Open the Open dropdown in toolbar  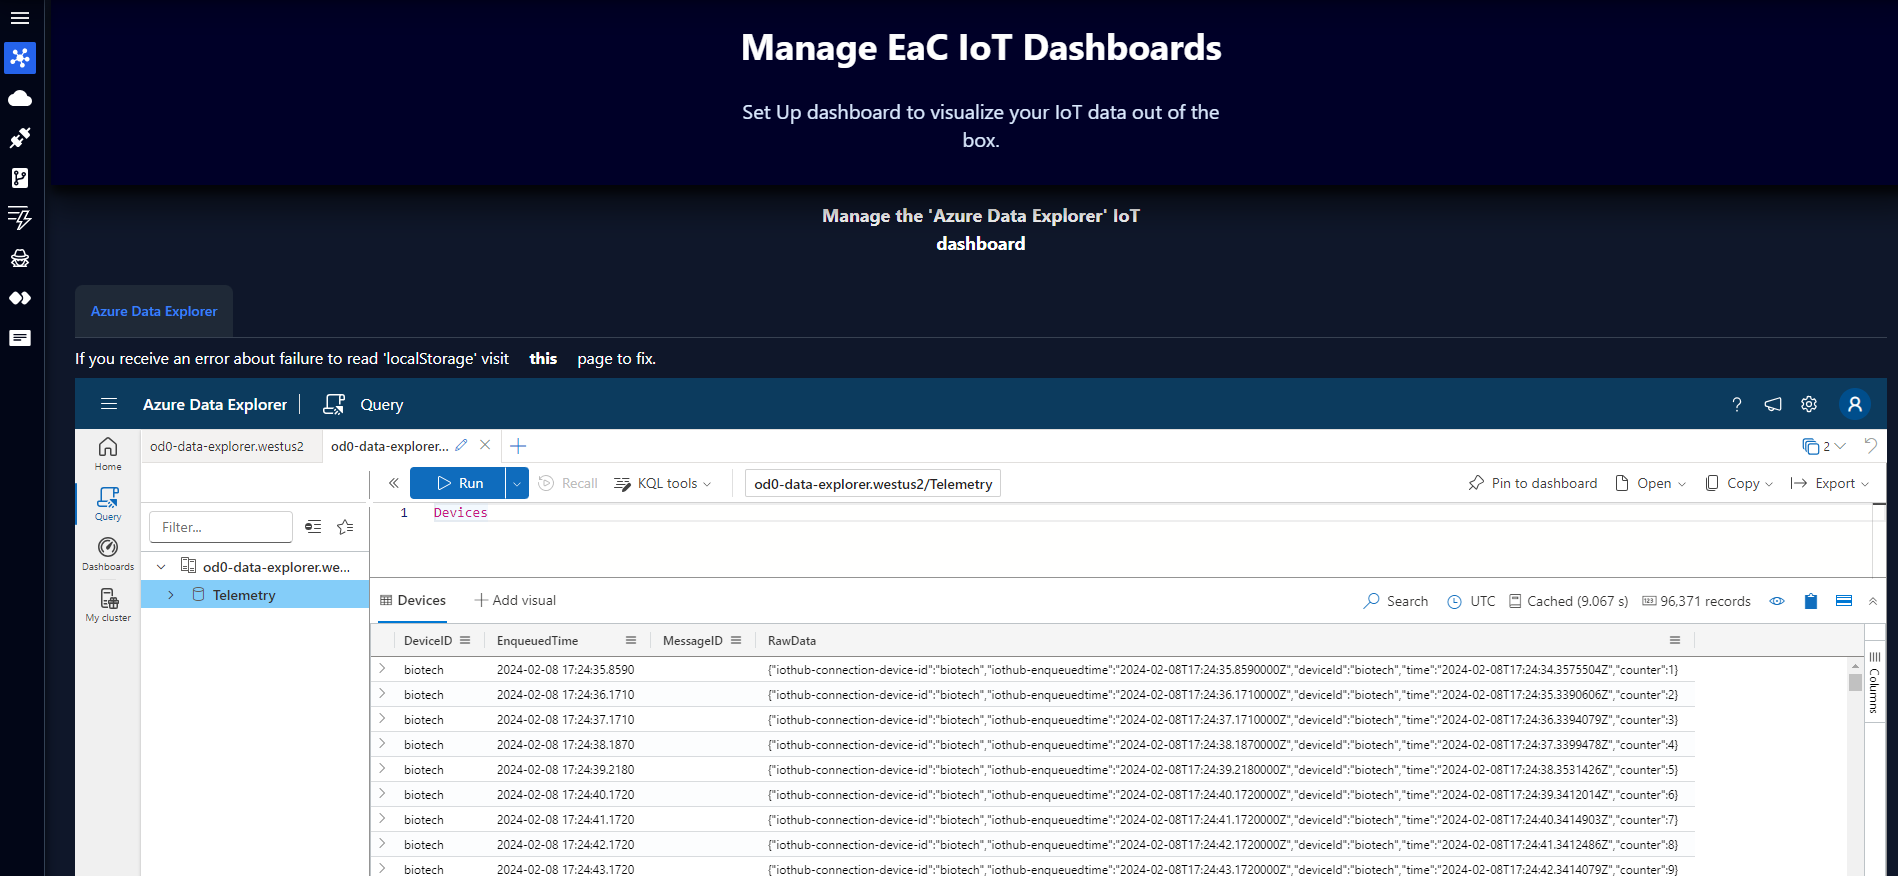(1651, 483)
